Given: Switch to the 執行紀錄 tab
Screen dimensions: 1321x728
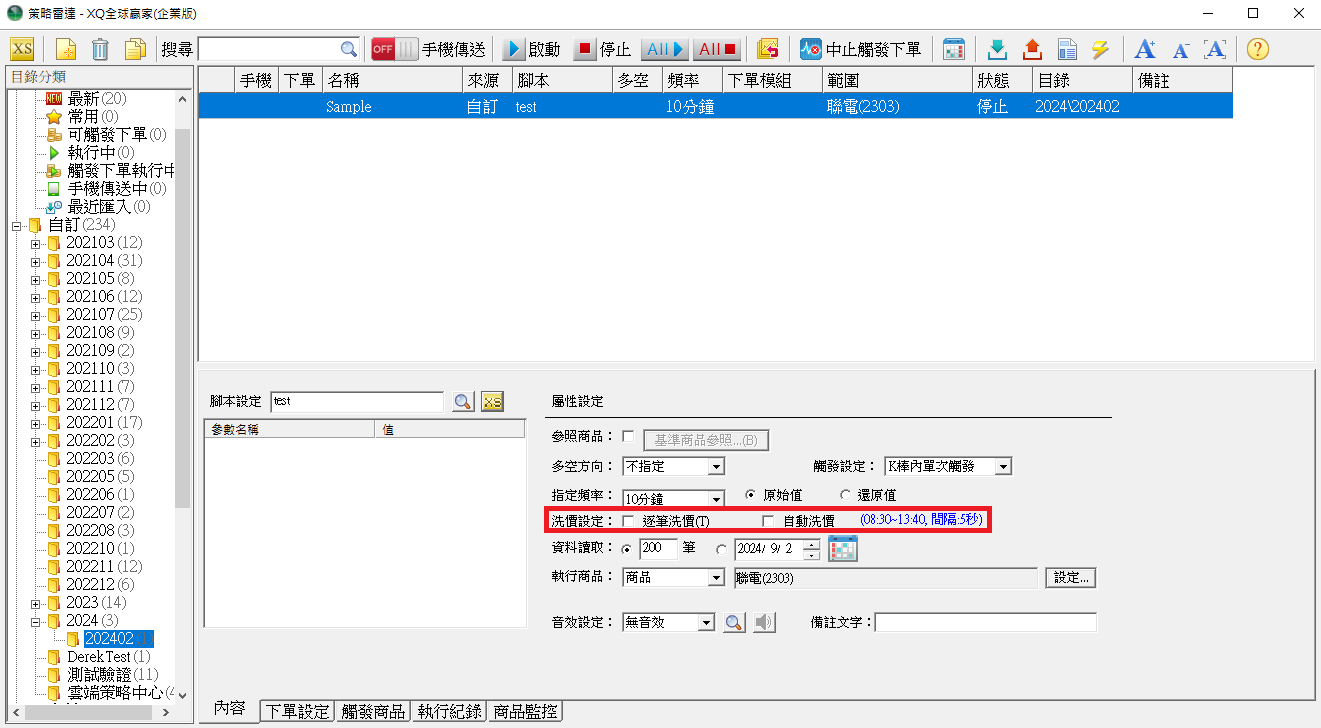Looking at the screenshot, I should pyautogui.click(x=450, y=711).
